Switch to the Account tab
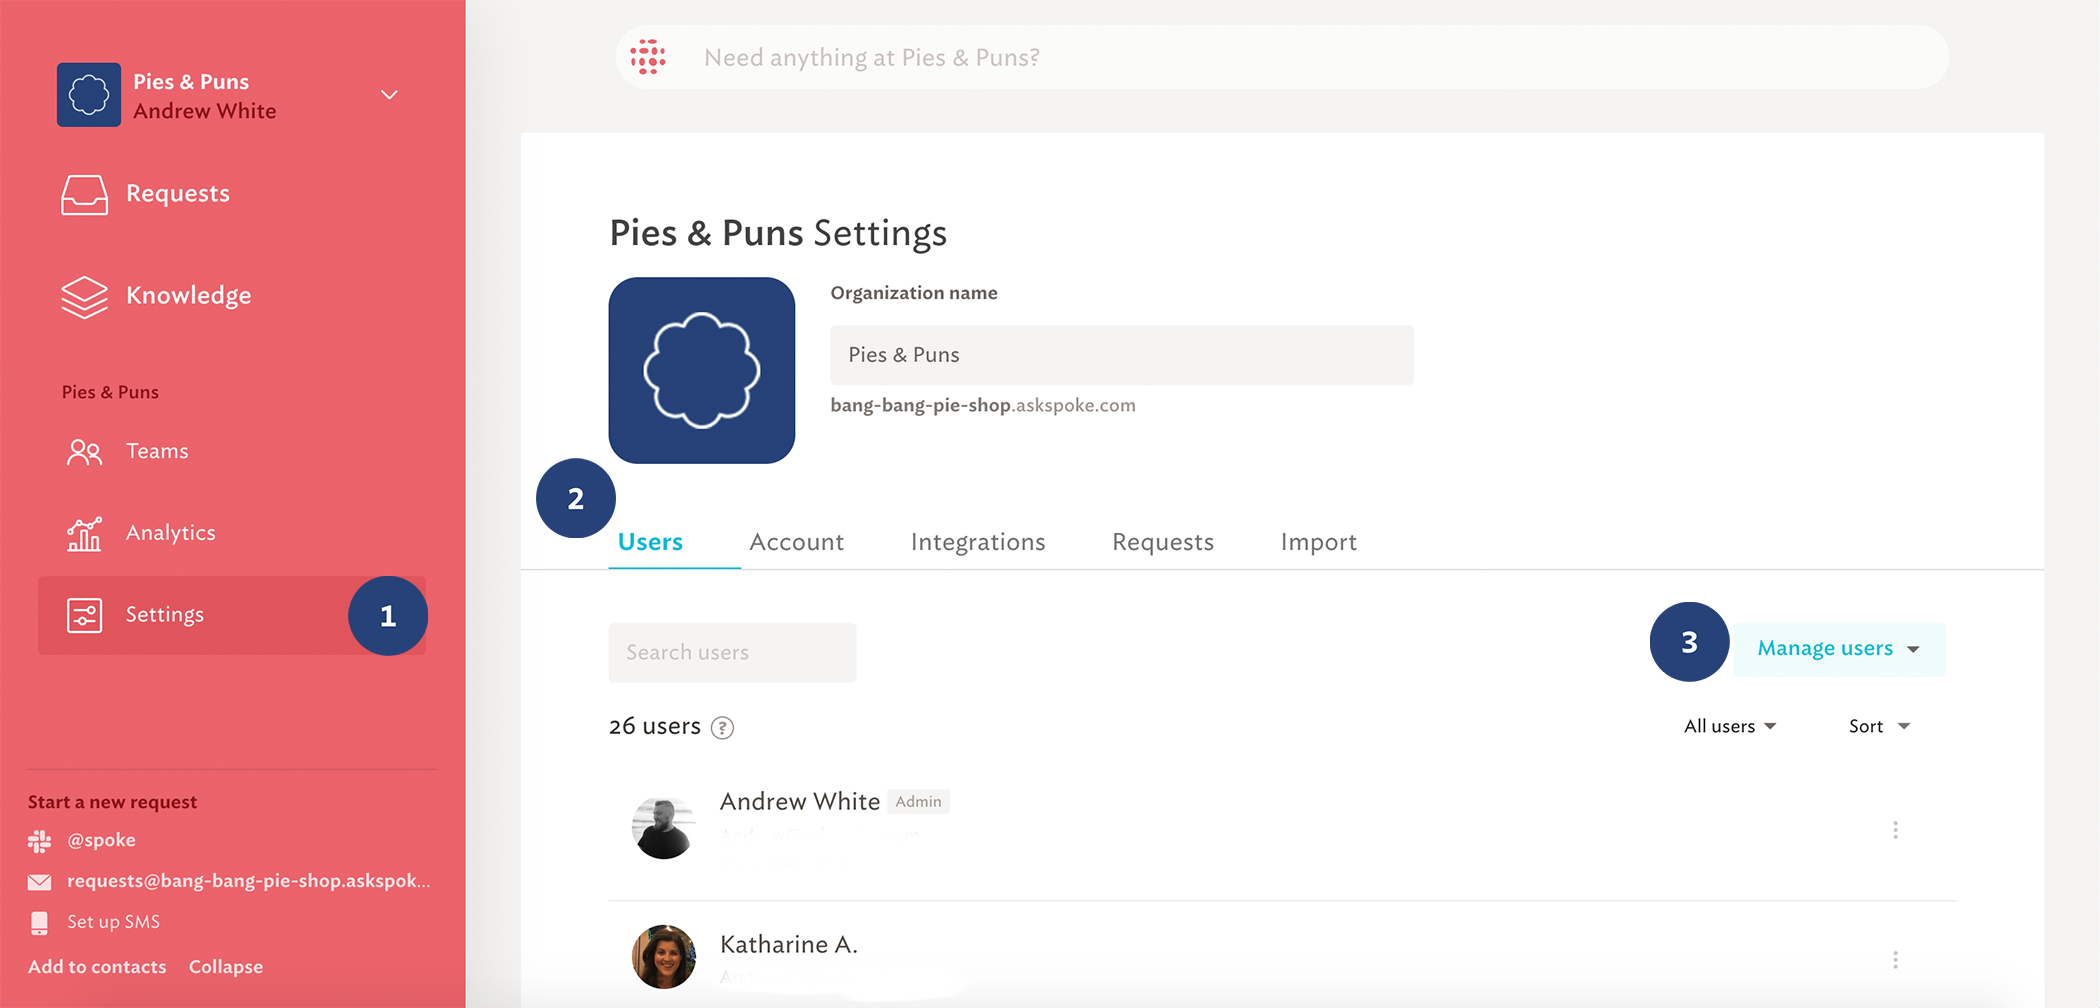This screenshot has height=1008, width=2100. coord(796,542)
